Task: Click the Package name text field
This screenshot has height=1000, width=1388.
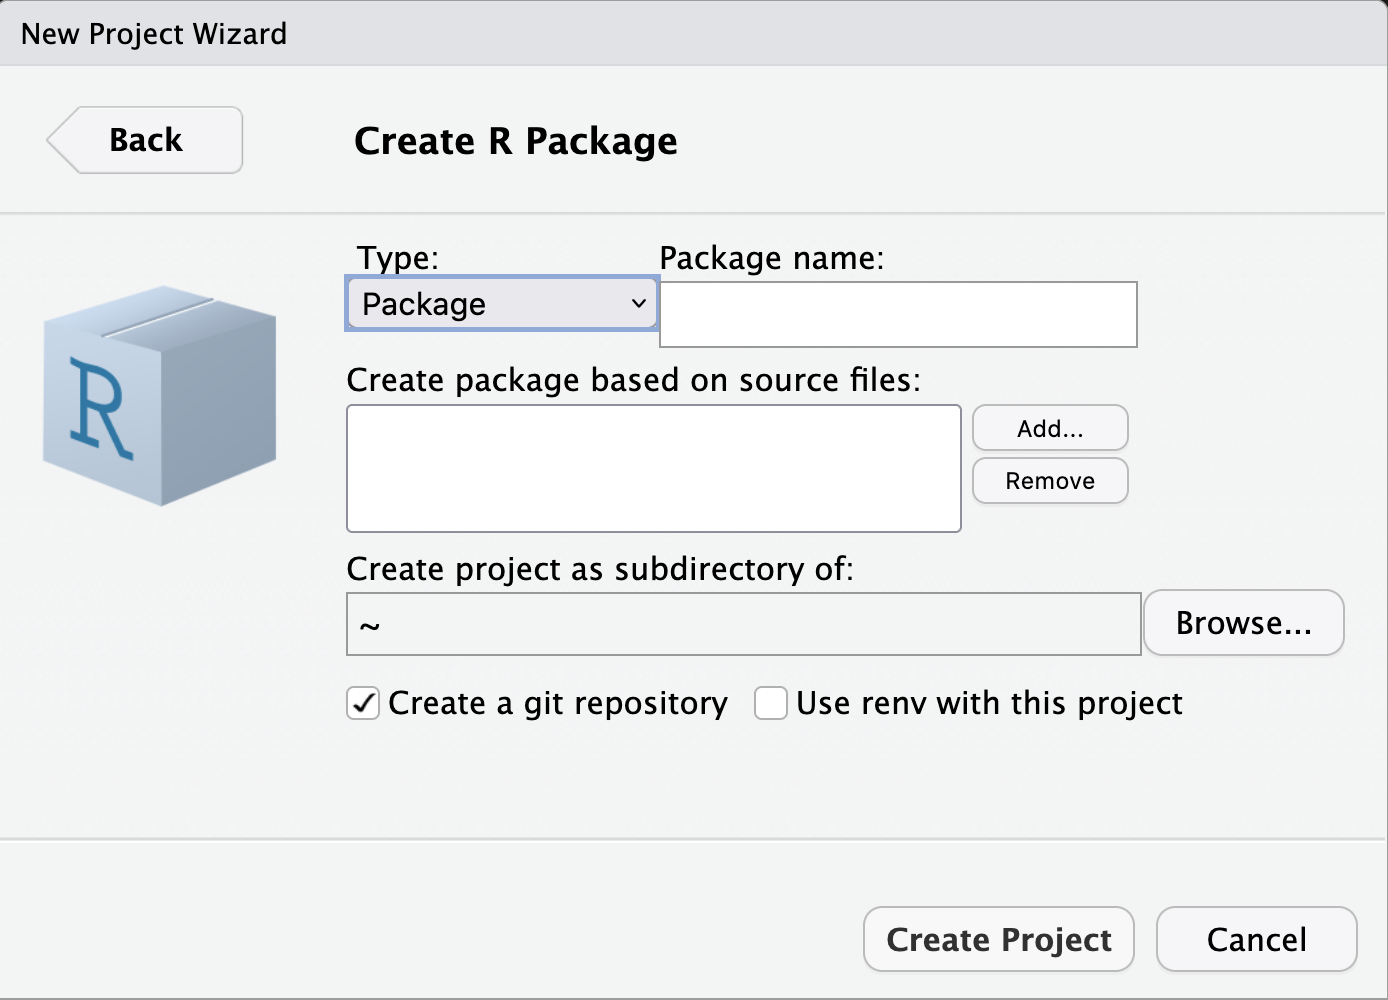Action: click(x=898, y=314)
